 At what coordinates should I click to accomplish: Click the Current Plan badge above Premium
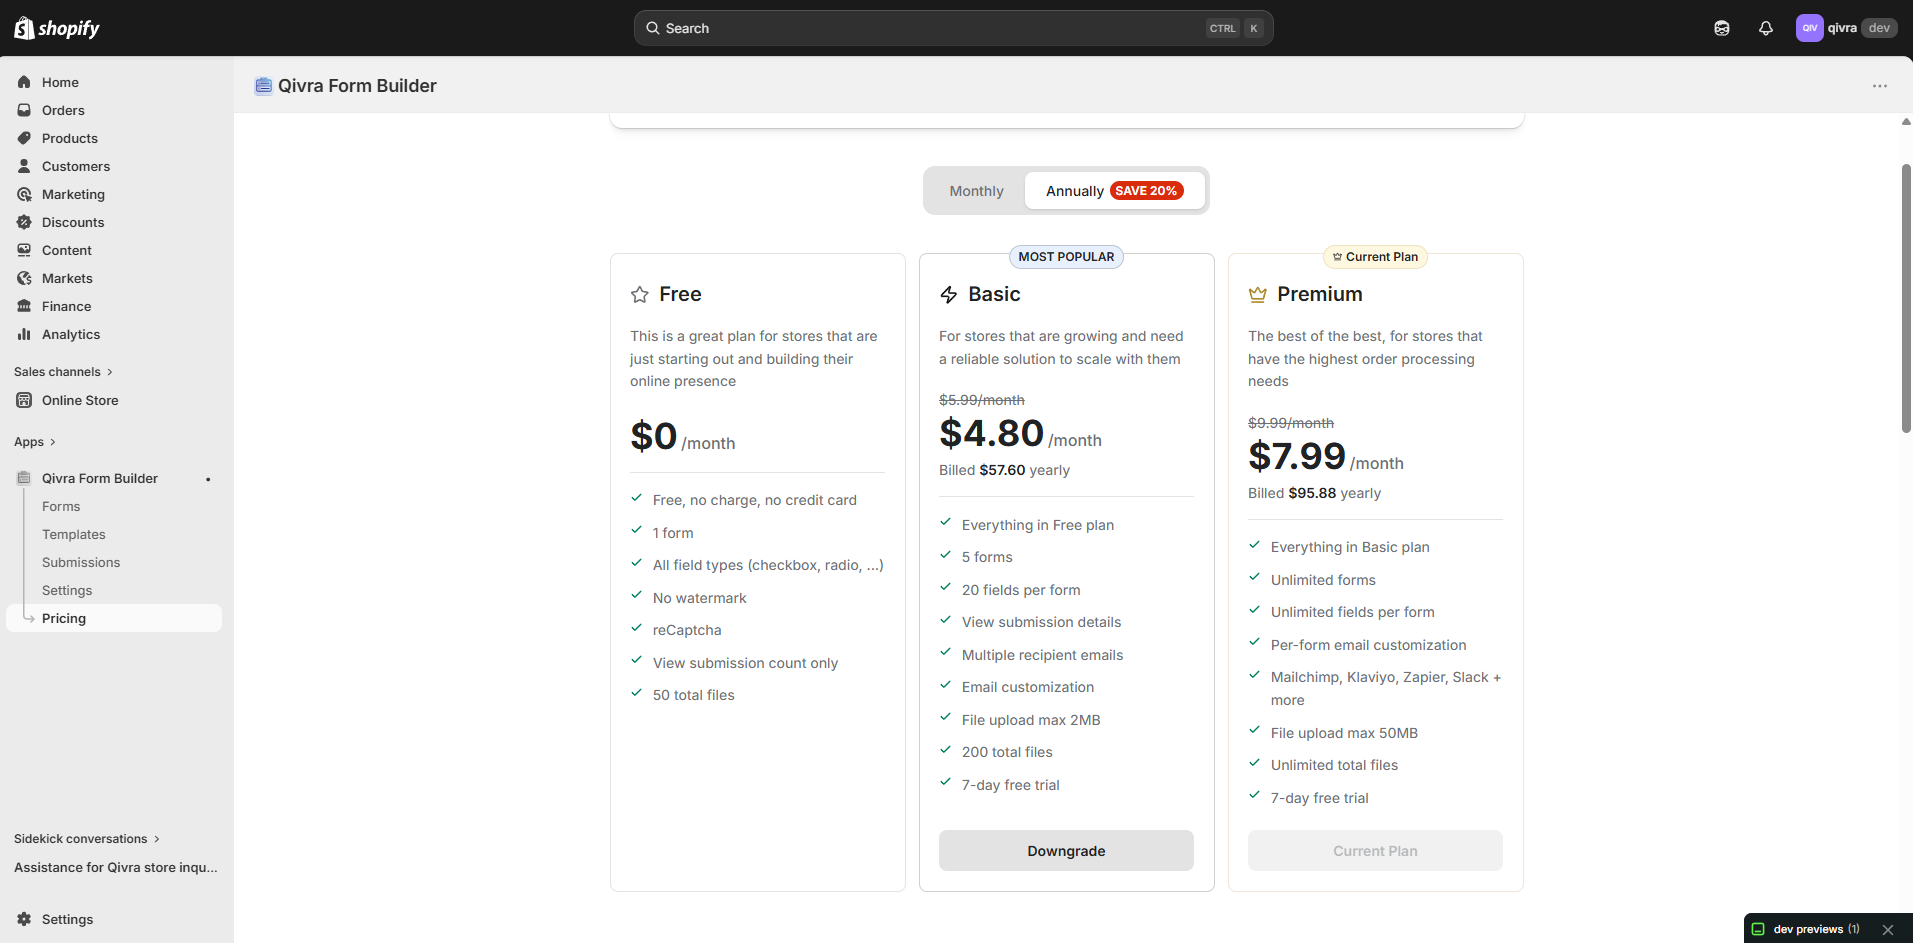(1375, 257)
